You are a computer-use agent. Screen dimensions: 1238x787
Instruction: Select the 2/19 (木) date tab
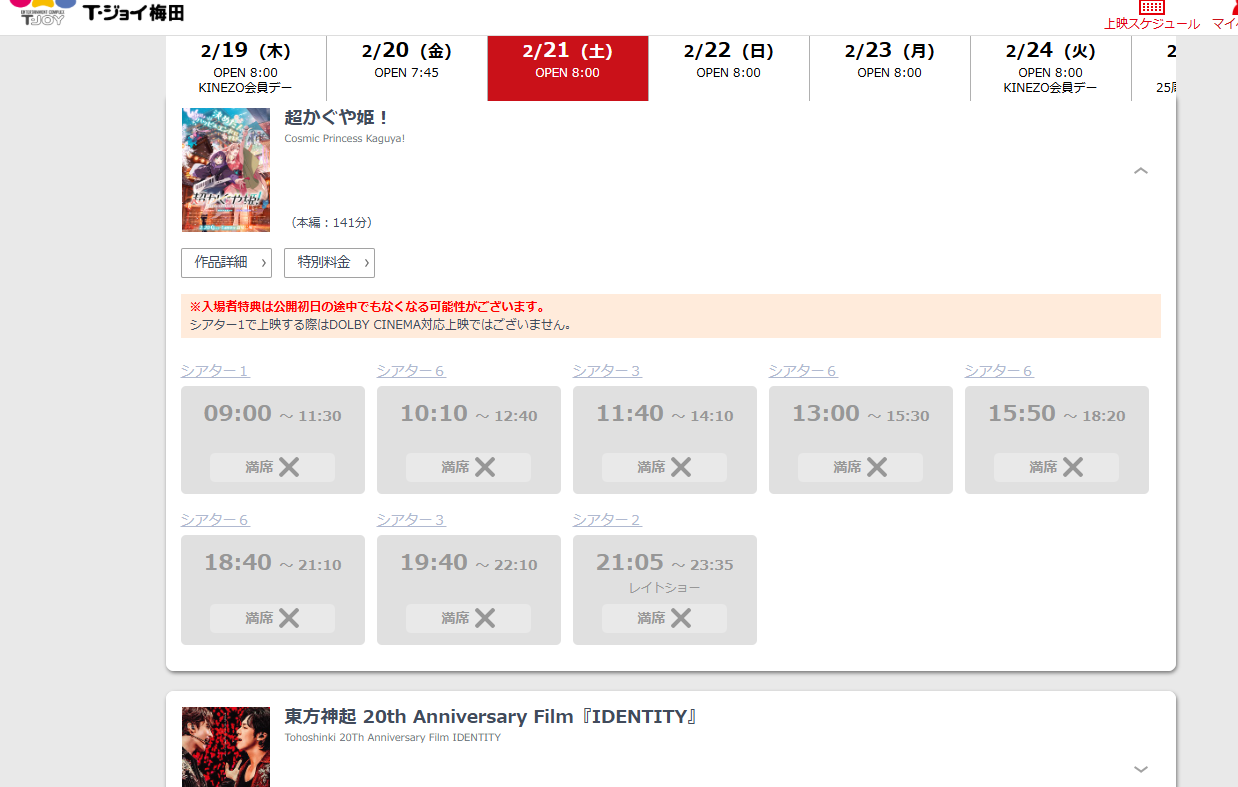(x=246, y=67)
